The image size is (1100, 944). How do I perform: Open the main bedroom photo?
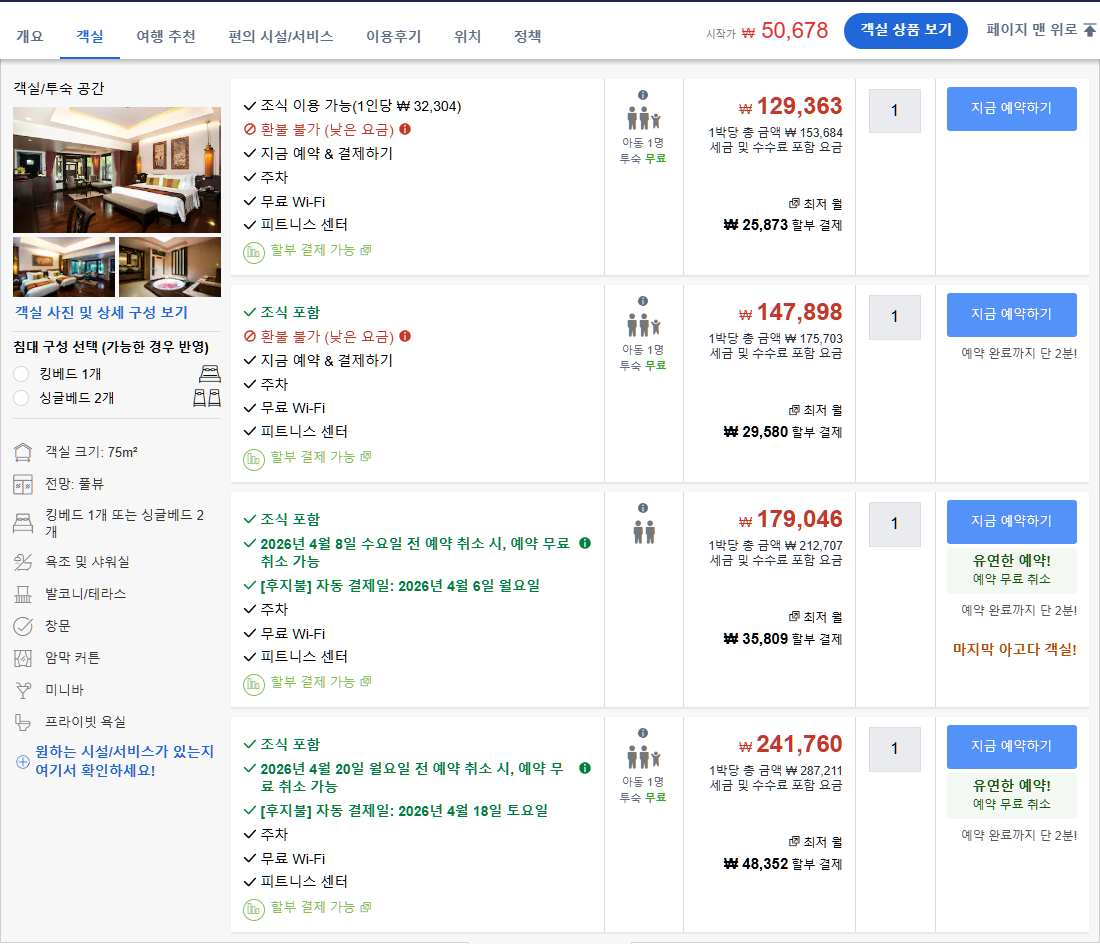[x=117, y=170]
